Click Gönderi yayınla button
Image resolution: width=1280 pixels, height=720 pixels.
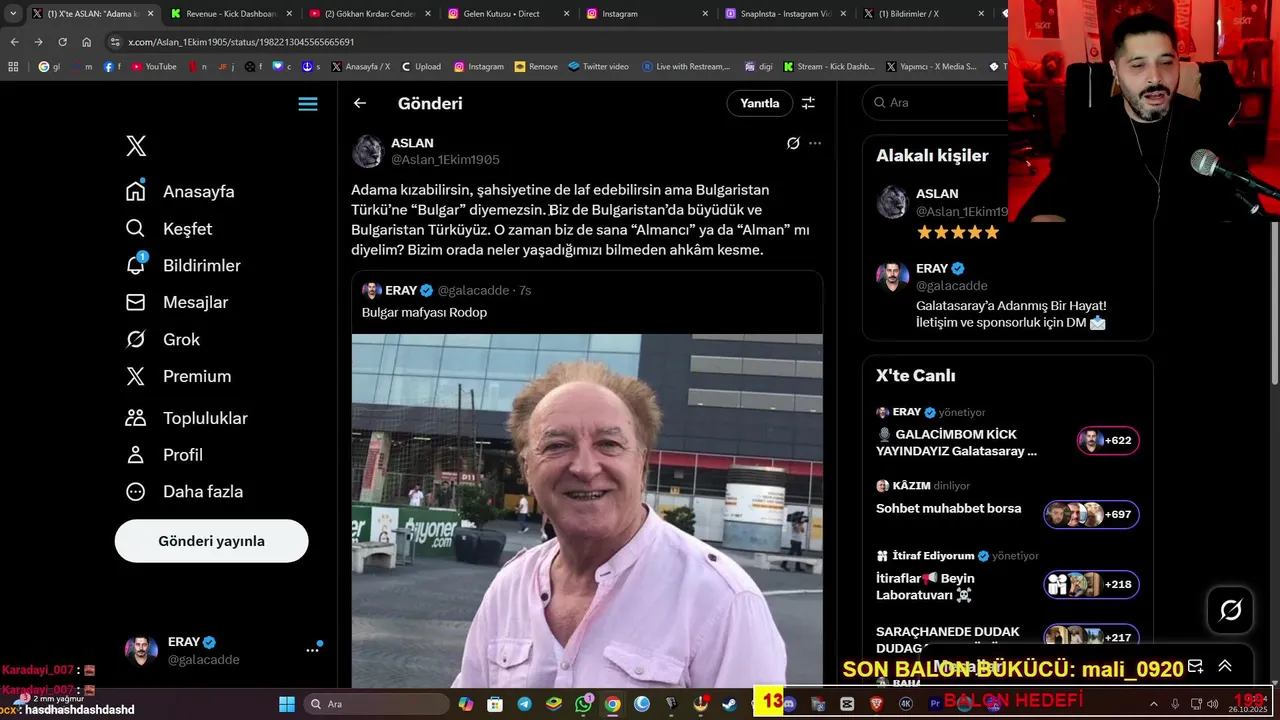pyautogui.click(x=211, y=541)
